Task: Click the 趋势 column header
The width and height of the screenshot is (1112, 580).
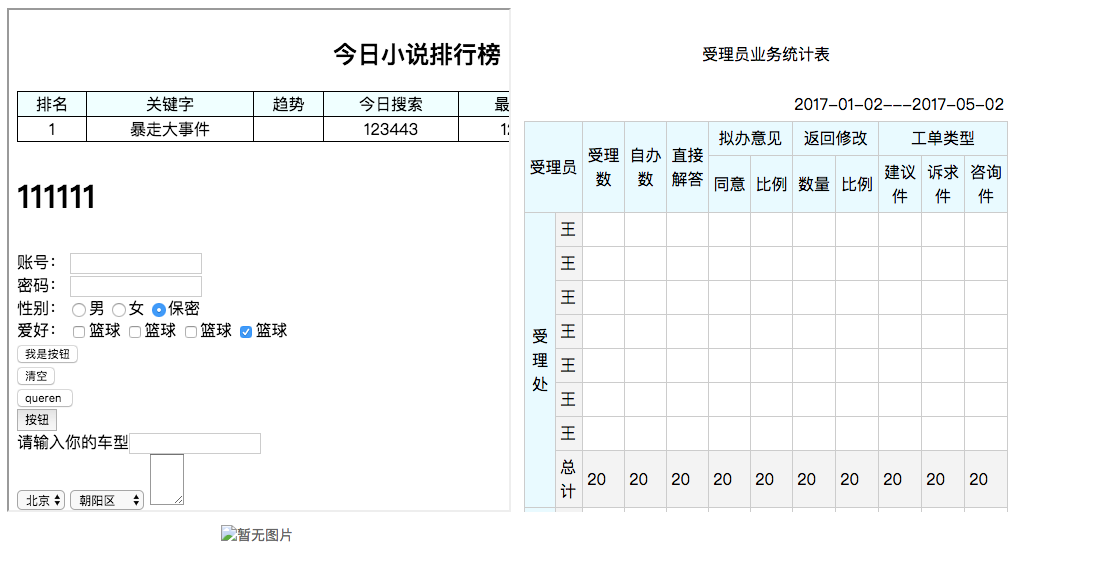Action: 289,104
